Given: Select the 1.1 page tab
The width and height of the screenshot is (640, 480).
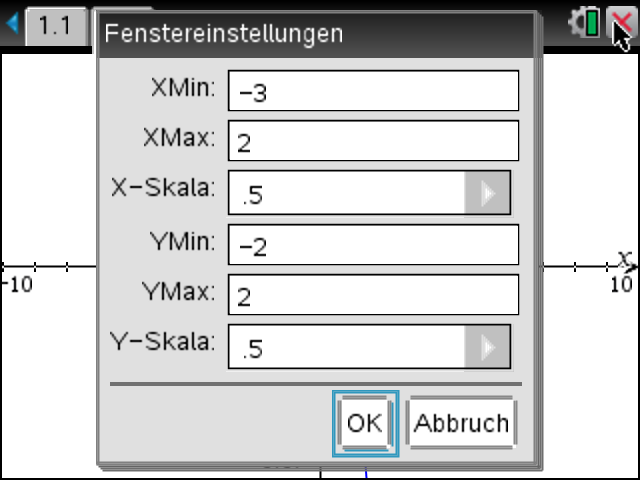Looking at the screenshot, I should pyautogui.click(x=56, y=25).
